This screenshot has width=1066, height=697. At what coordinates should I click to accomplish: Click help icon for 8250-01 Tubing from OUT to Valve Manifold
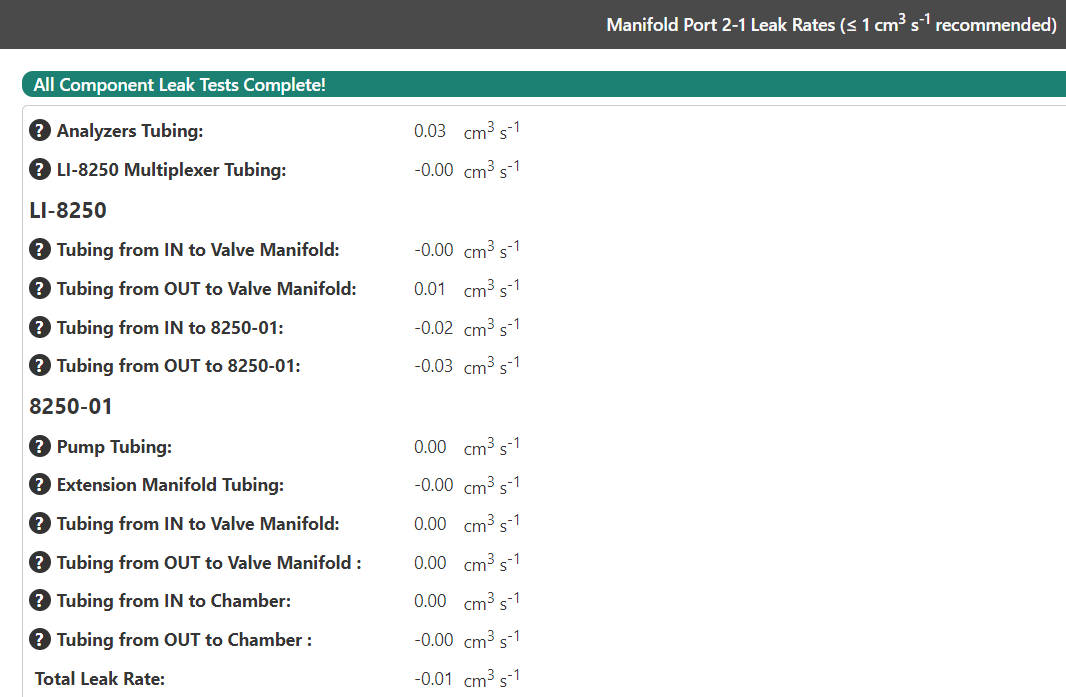[x=40, y=562]
